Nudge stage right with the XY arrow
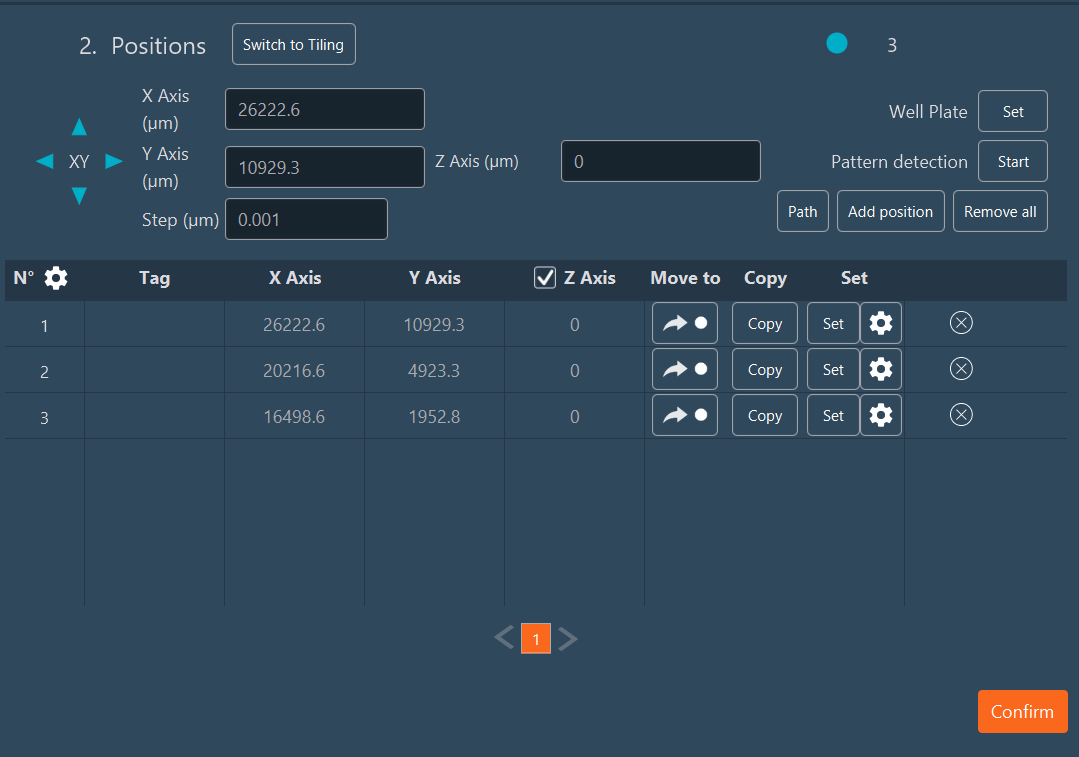The image size is (1079, 757). click(x=113, y=160)
